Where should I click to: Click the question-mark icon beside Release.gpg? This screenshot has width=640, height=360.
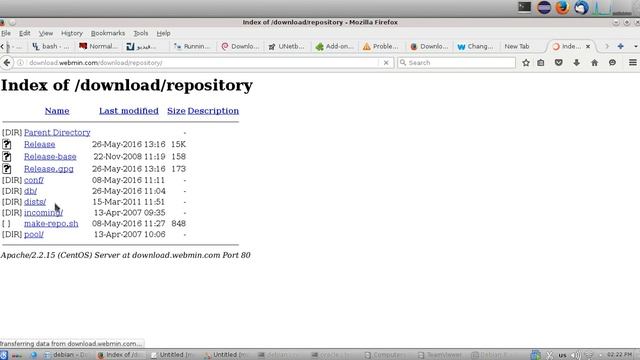pos(7,169)
